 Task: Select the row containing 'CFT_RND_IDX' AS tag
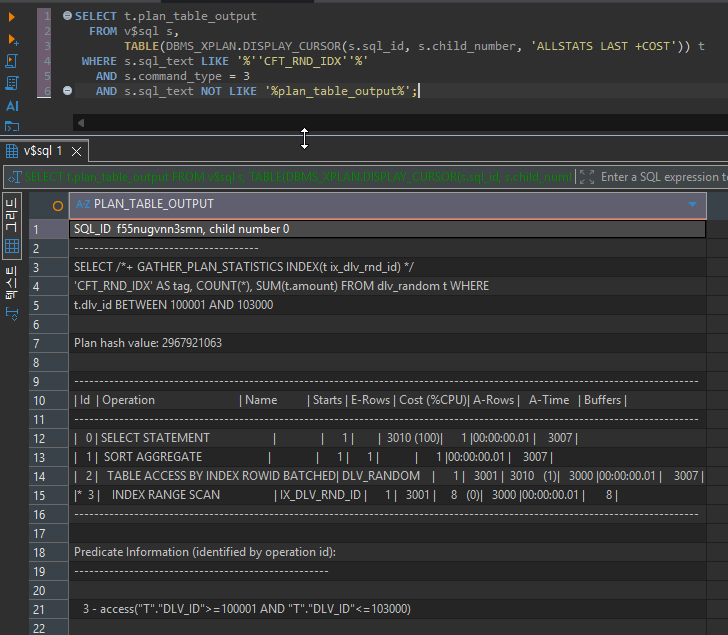coord(387,286)
